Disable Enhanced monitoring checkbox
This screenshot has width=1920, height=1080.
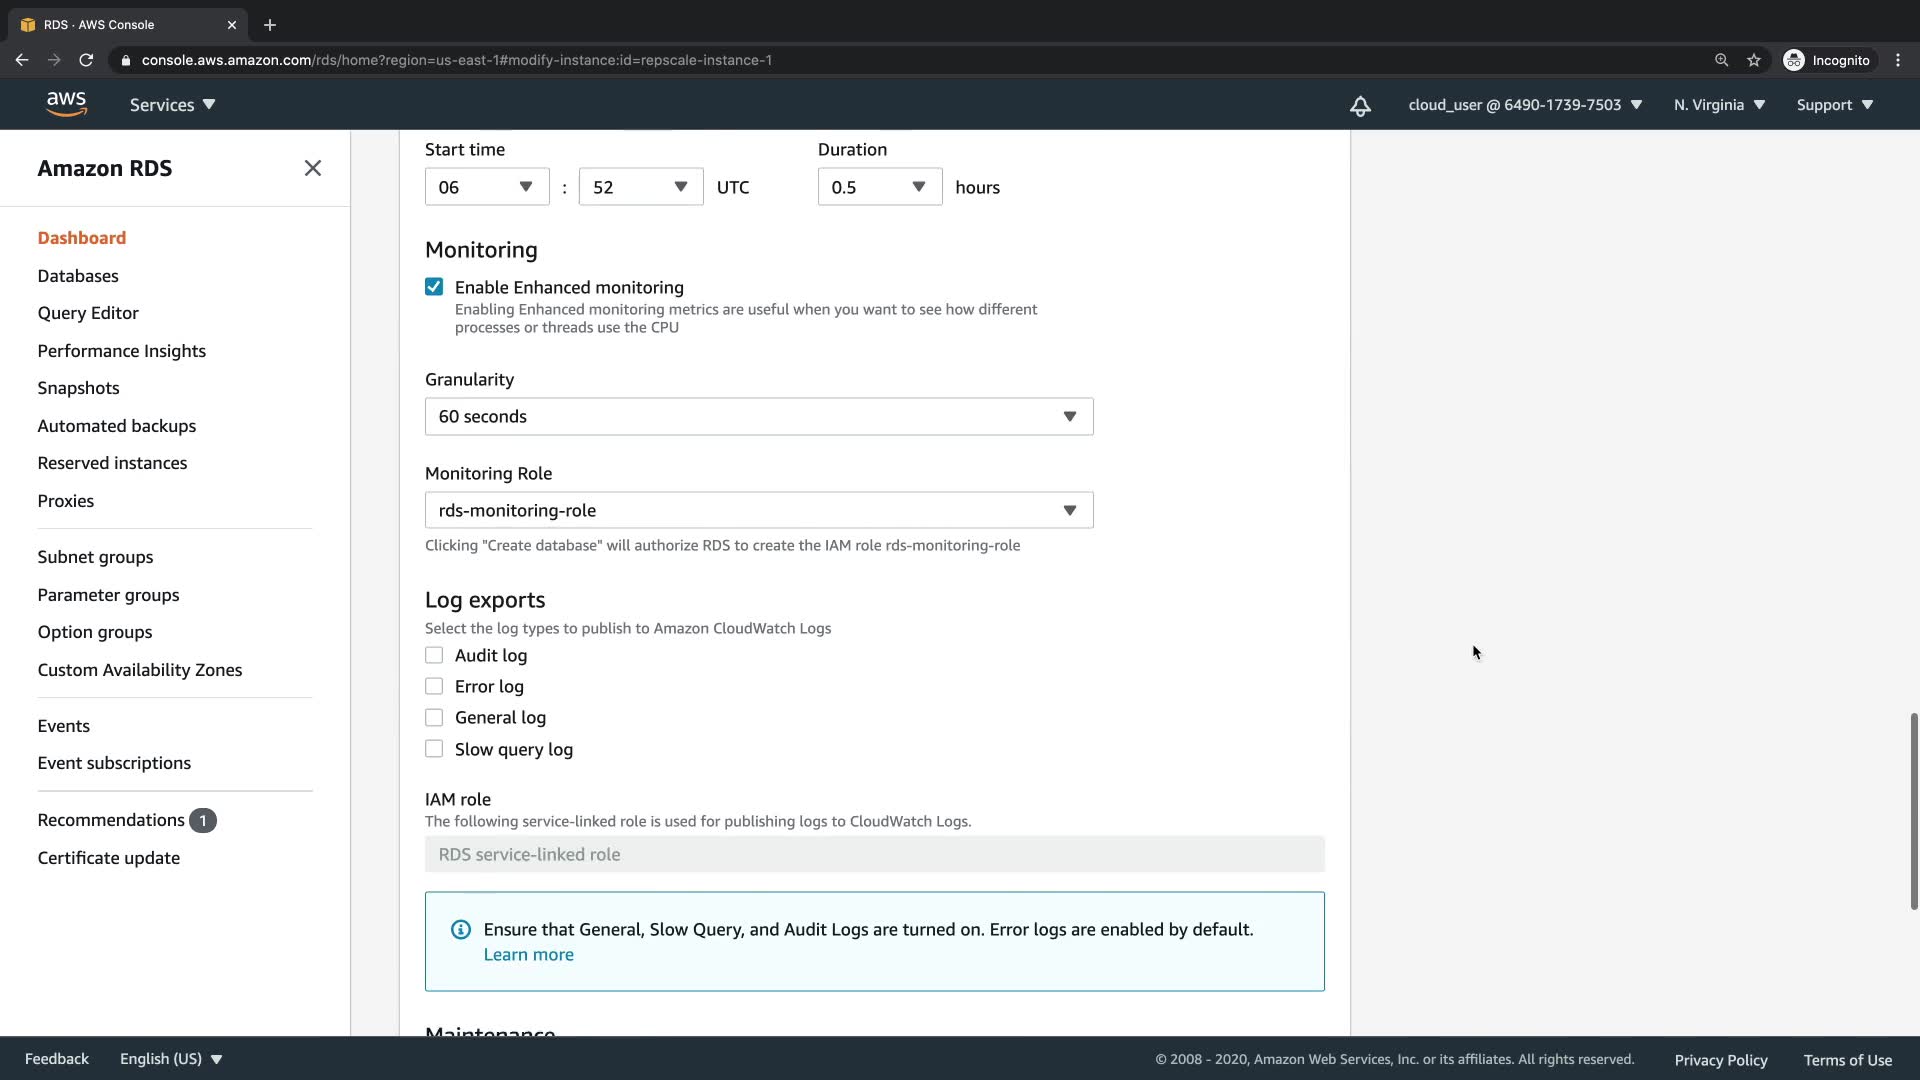tap(434, 287)
